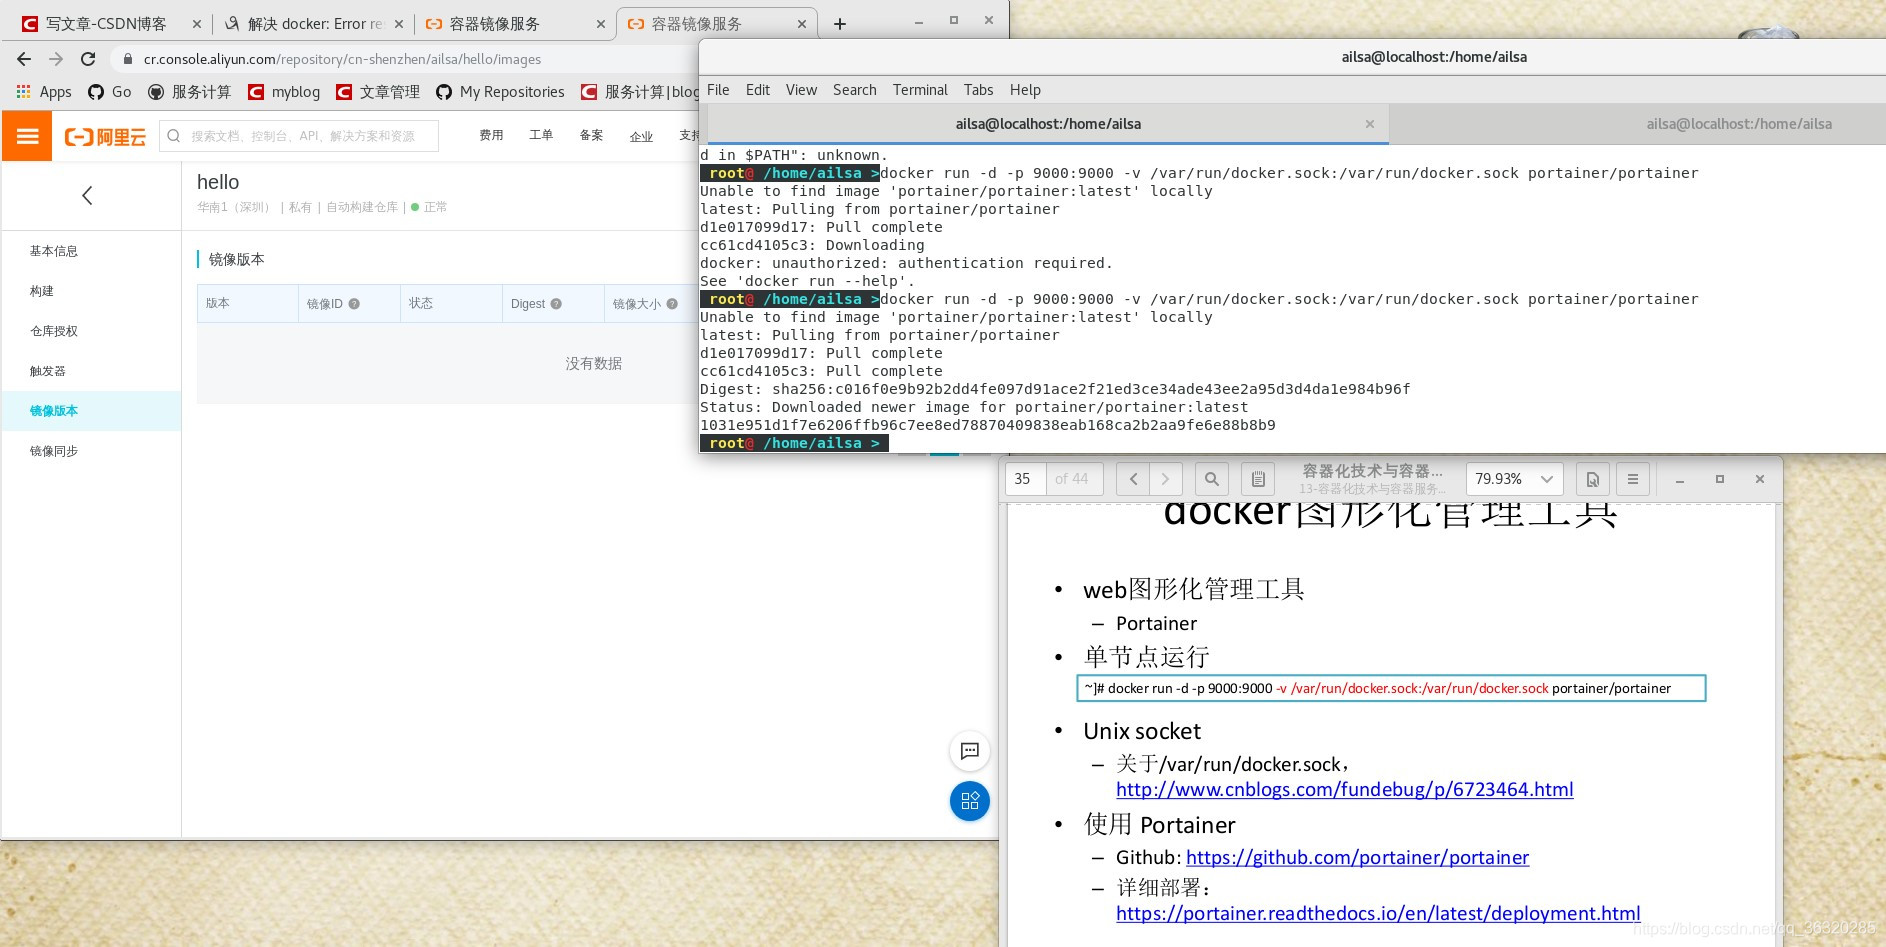
Task: Open the terminal File menu
Action: 718,90
